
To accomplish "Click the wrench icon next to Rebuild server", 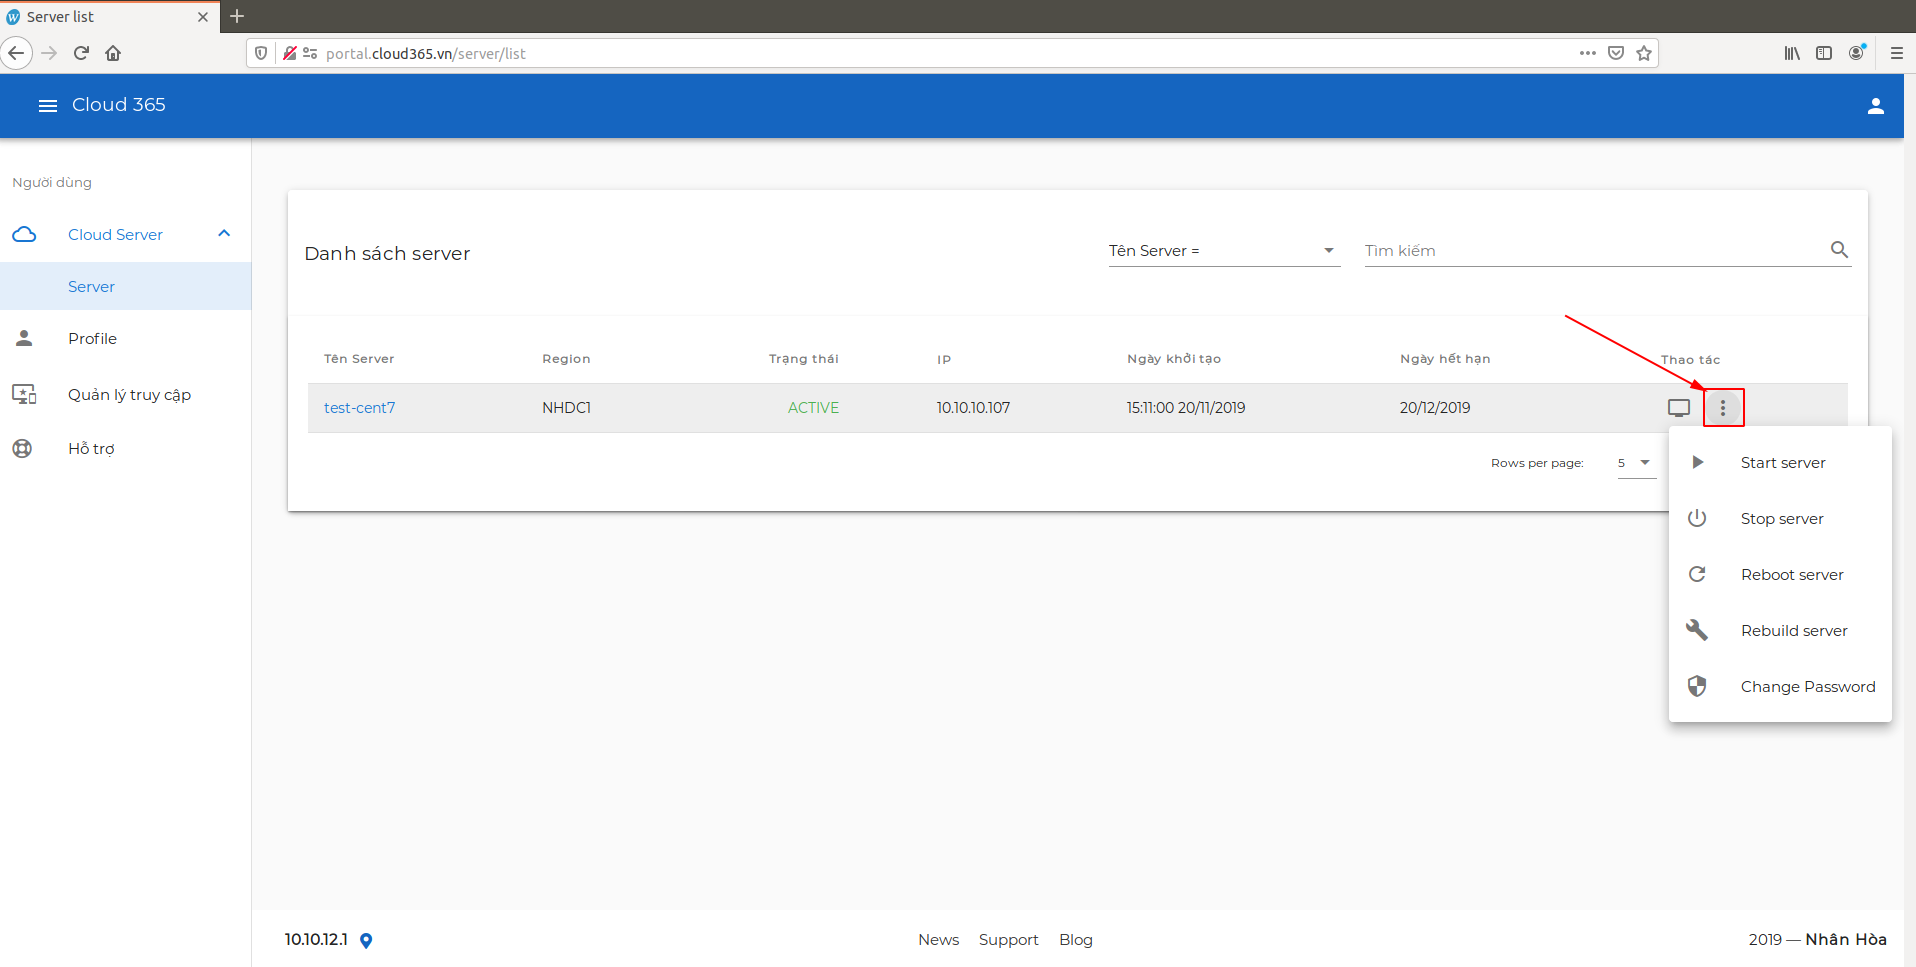I will [x=1697, y=630].
